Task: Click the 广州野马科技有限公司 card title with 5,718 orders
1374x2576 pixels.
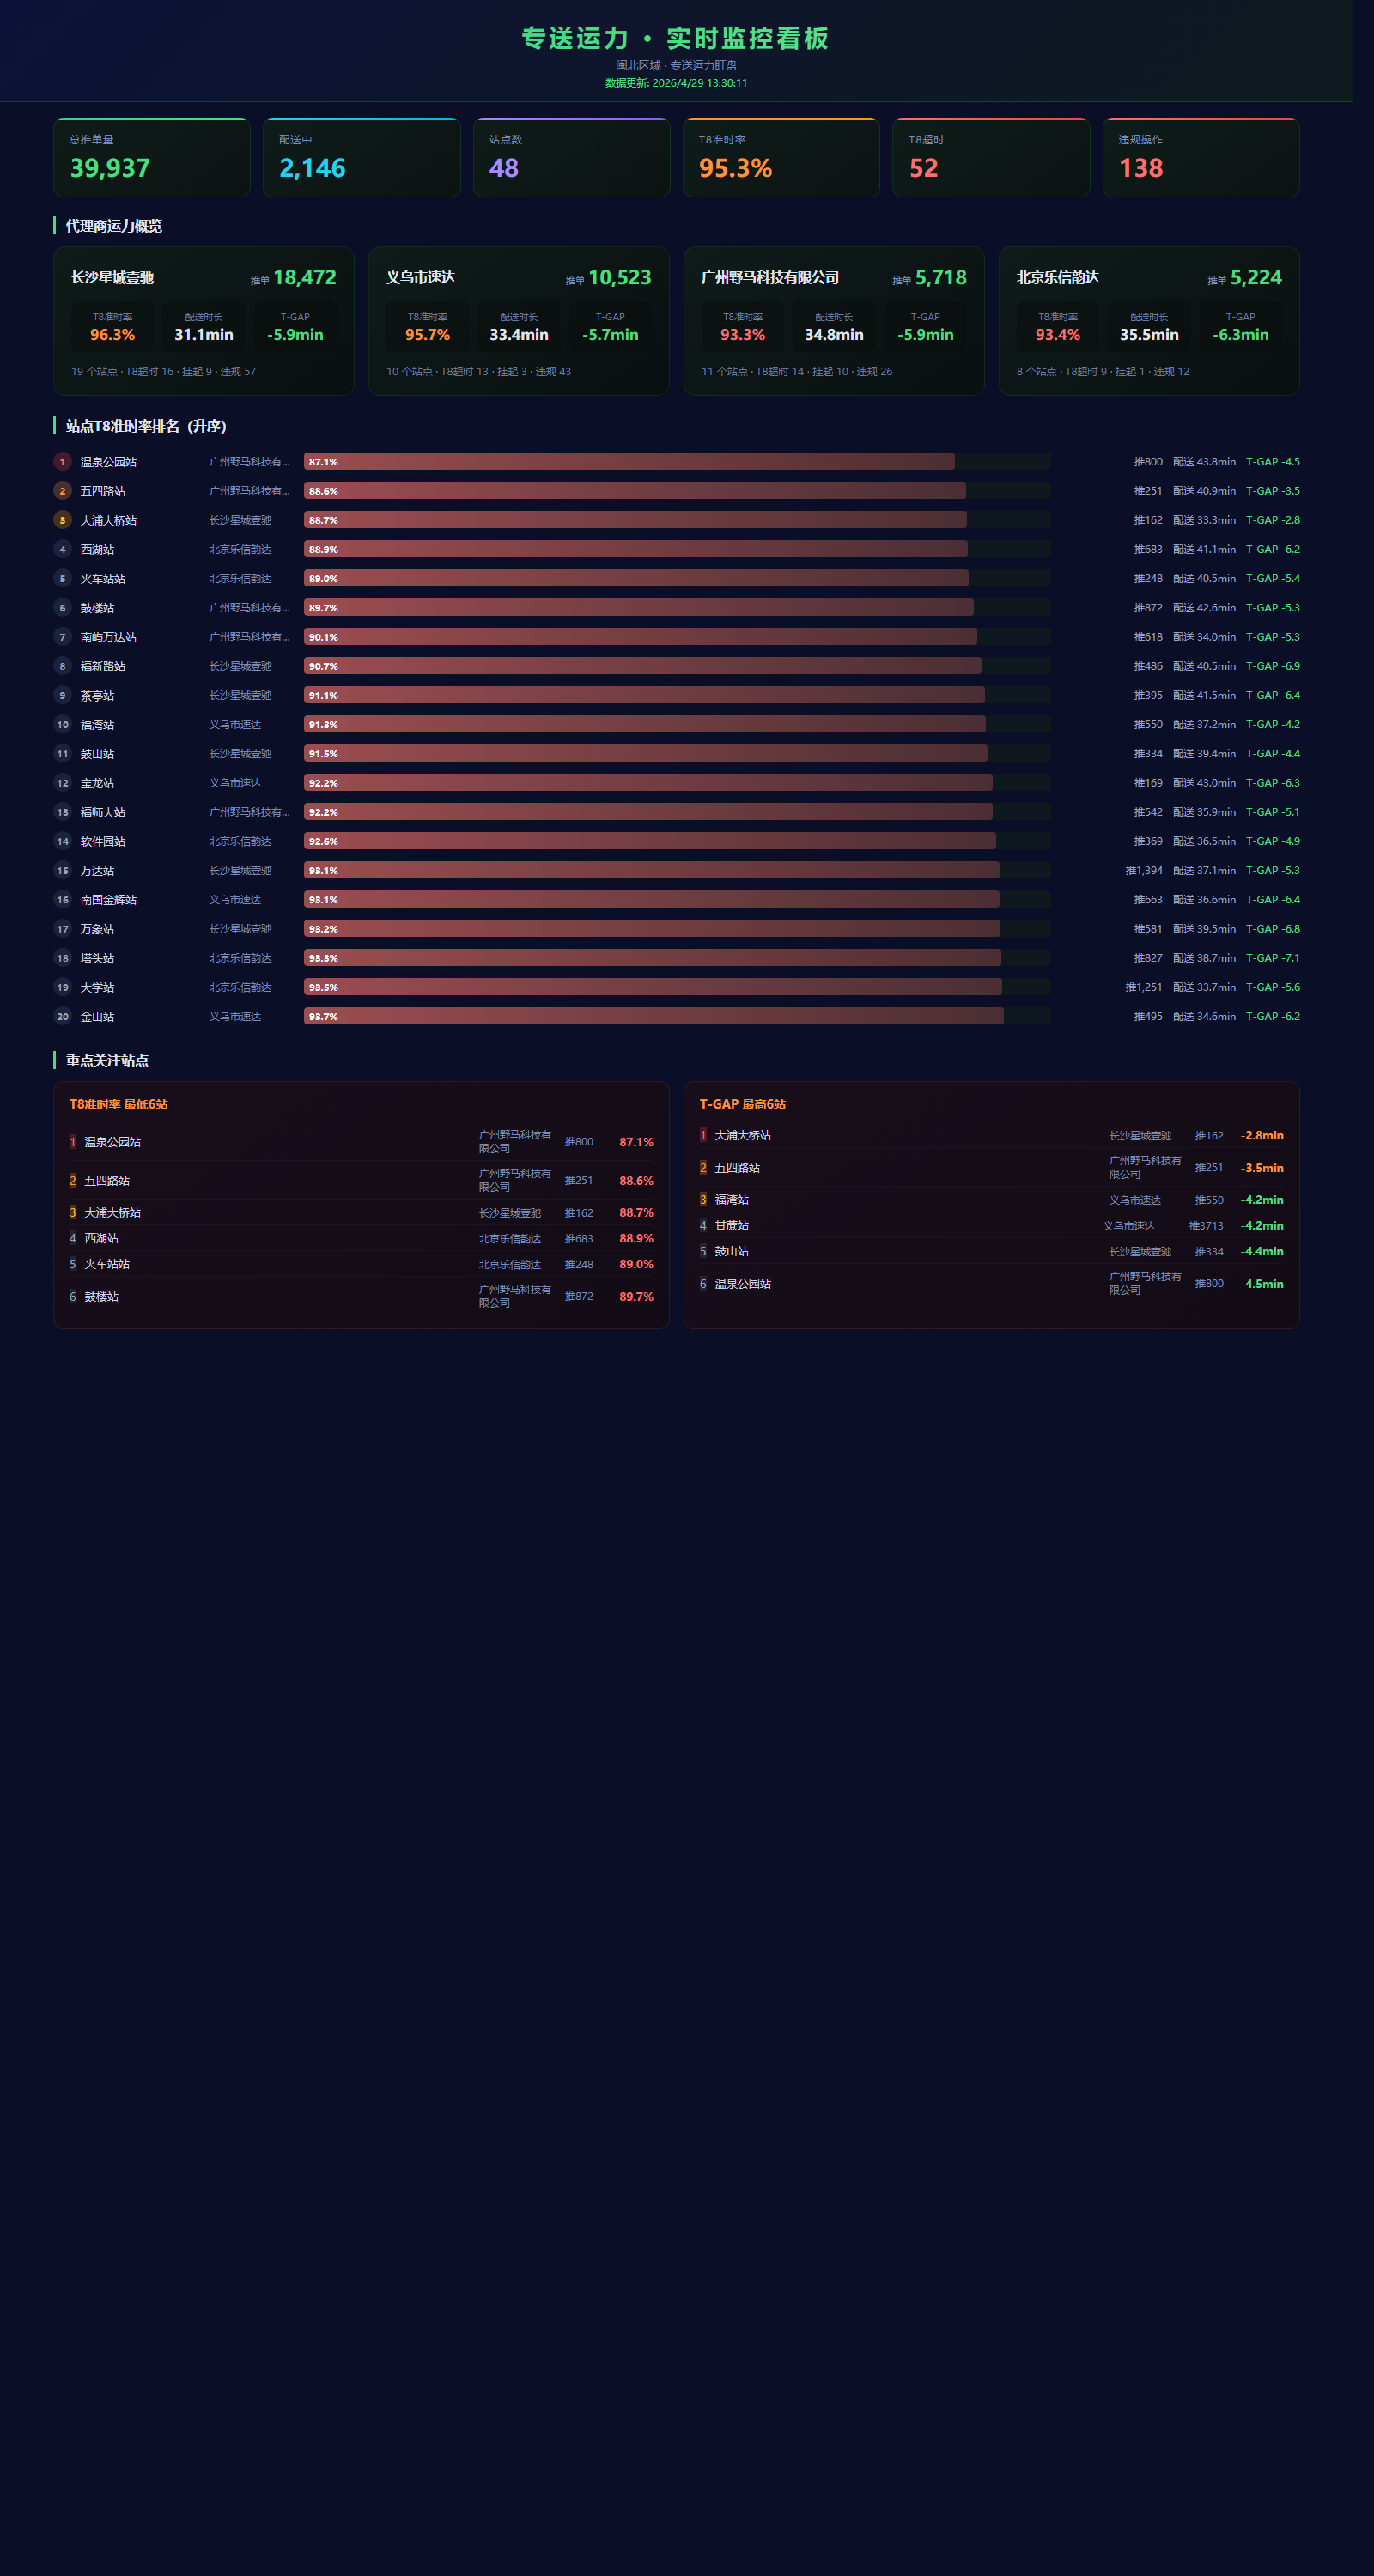Action: point(770,278)
